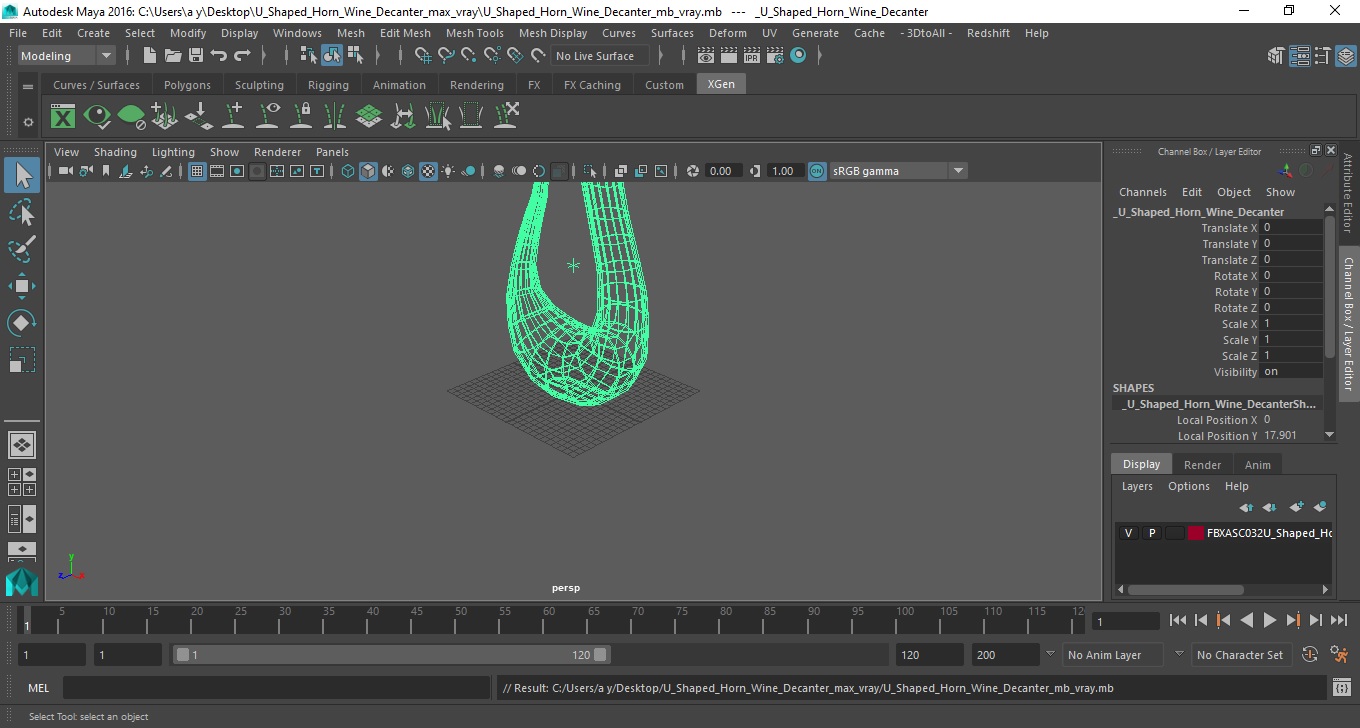Enable snap to points icon
Screen dimensions: 1360x728
[x=469, y=56]
